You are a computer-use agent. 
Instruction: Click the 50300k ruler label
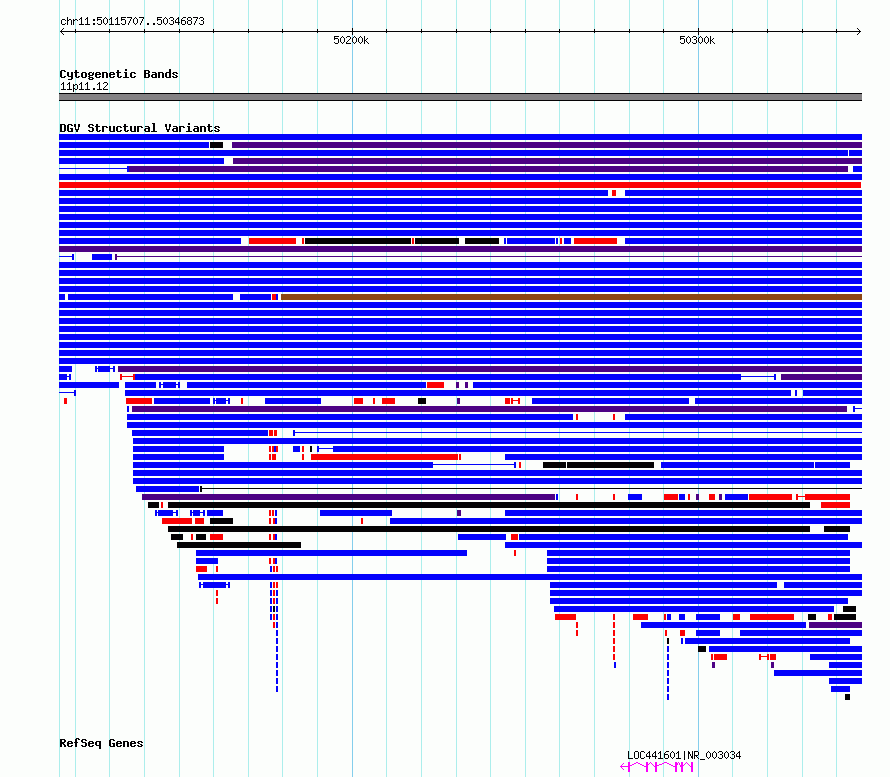[697, 40]
